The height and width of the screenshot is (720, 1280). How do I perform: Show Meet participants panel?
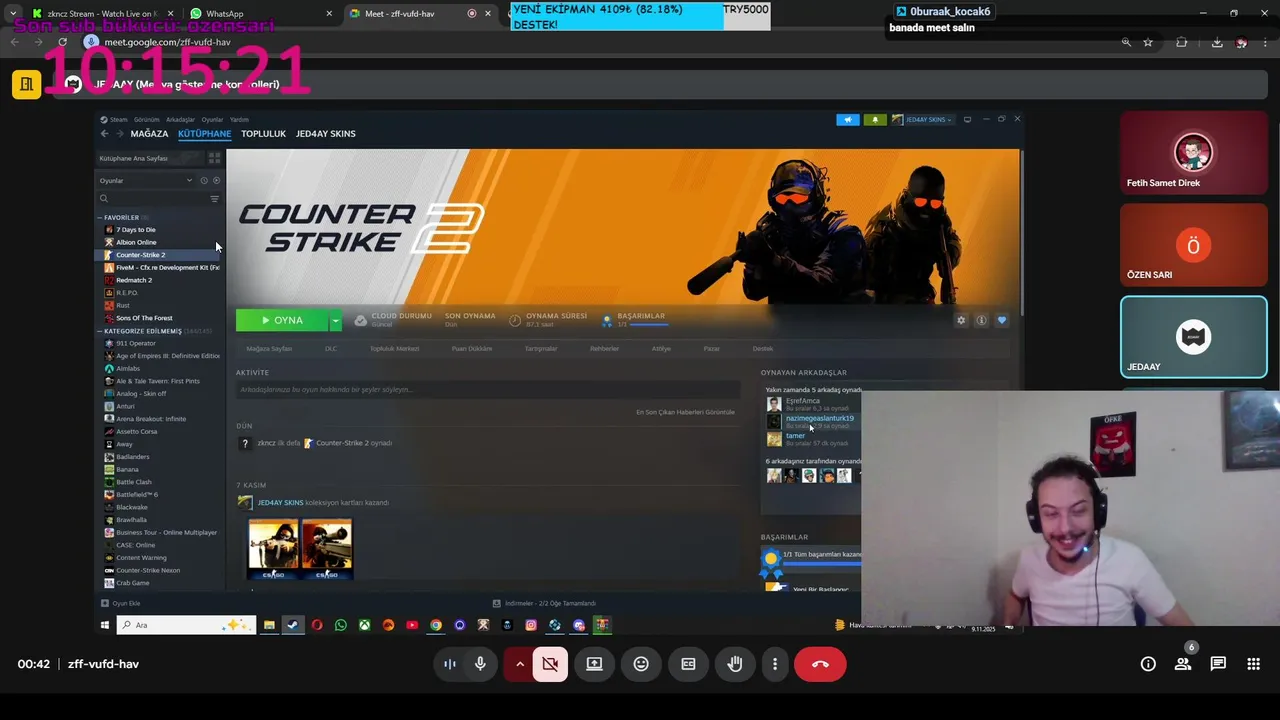pos(1183,664)
